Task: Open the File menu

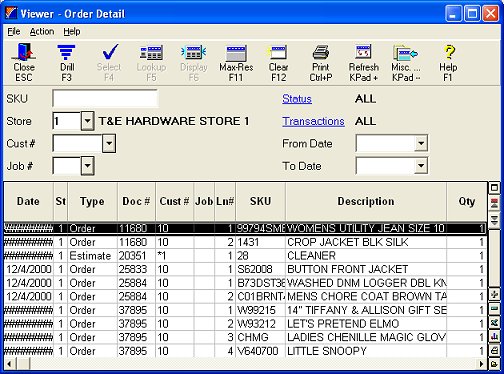Action: (x=14, y=32)
